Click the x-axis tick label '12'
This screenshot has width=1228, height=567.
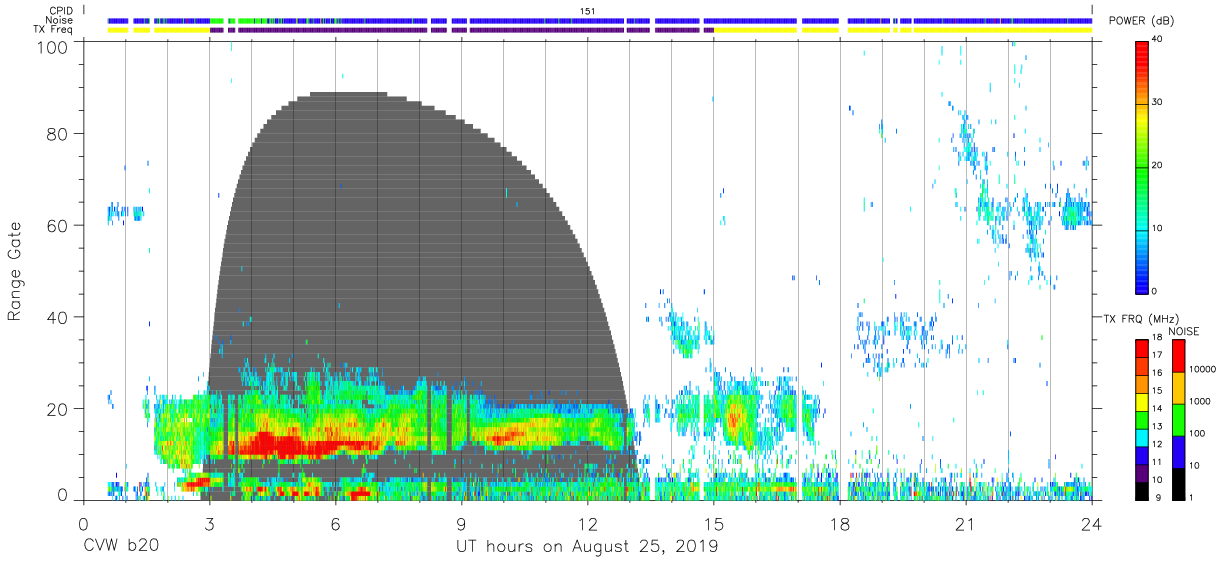point(587,523)
